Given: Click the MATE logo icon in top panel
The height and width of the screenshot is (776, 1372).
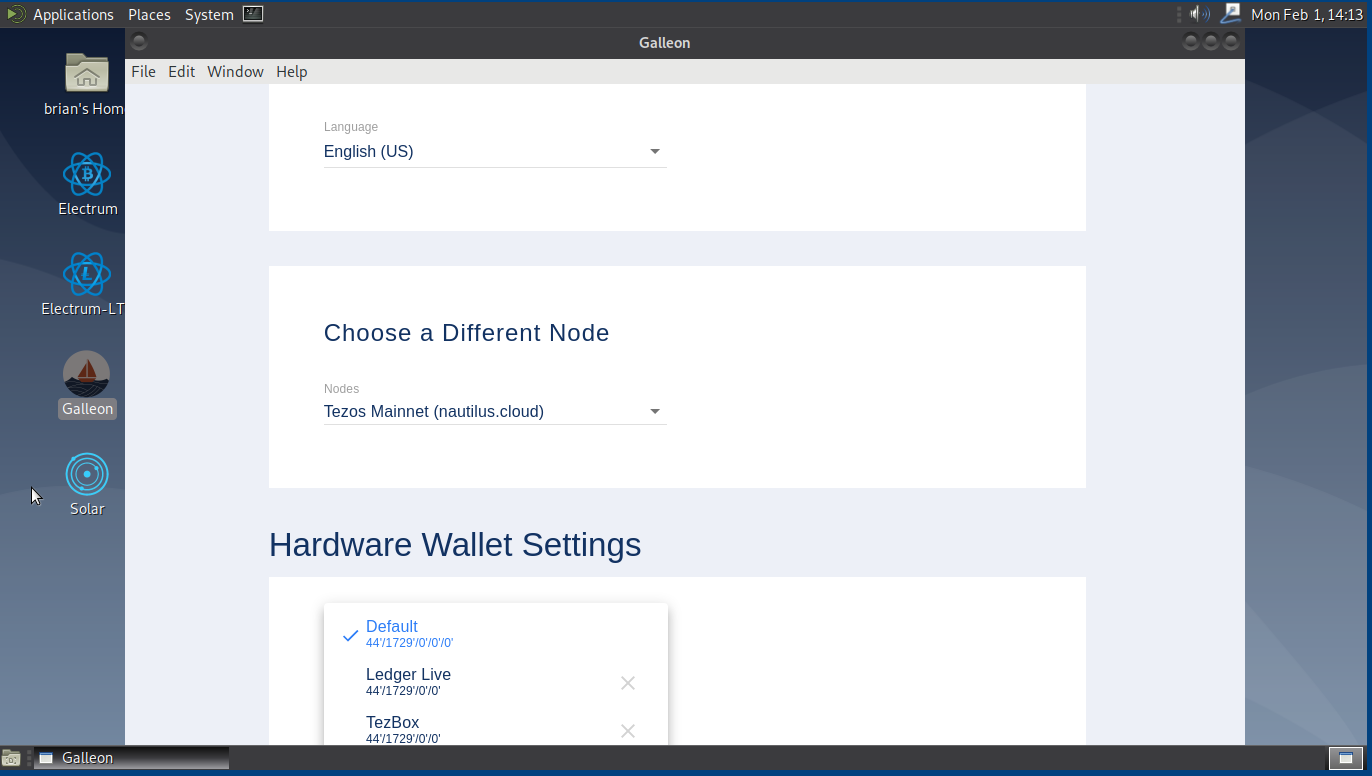Looking at the screenshot, I should click(x=16, y=14).
